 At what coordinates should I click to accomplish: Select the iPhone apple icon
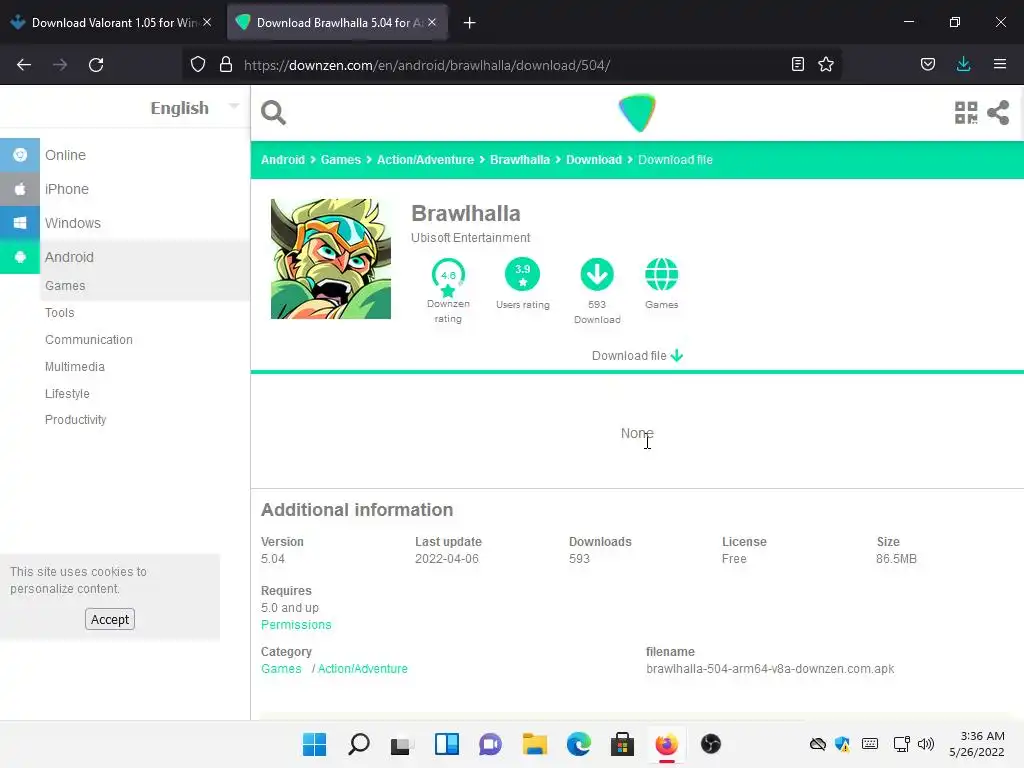coord(20,189)
